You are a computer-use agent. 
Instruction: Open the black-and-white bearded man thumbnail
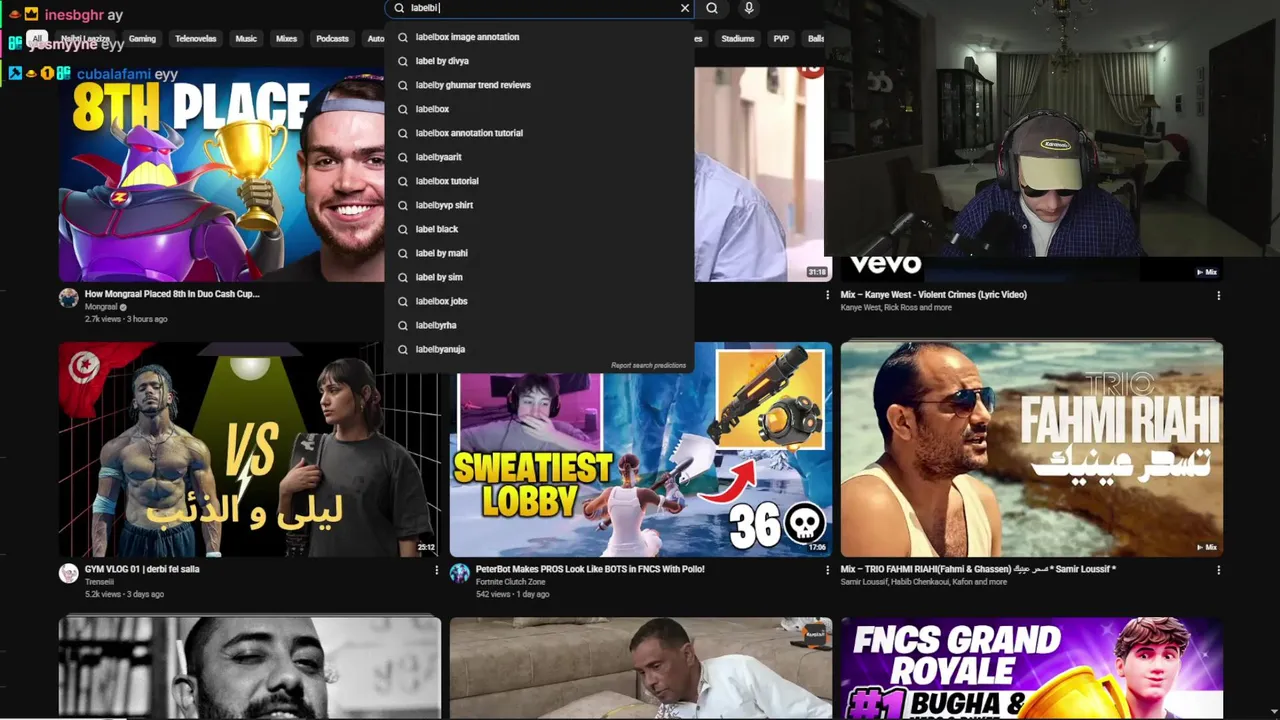249,668
